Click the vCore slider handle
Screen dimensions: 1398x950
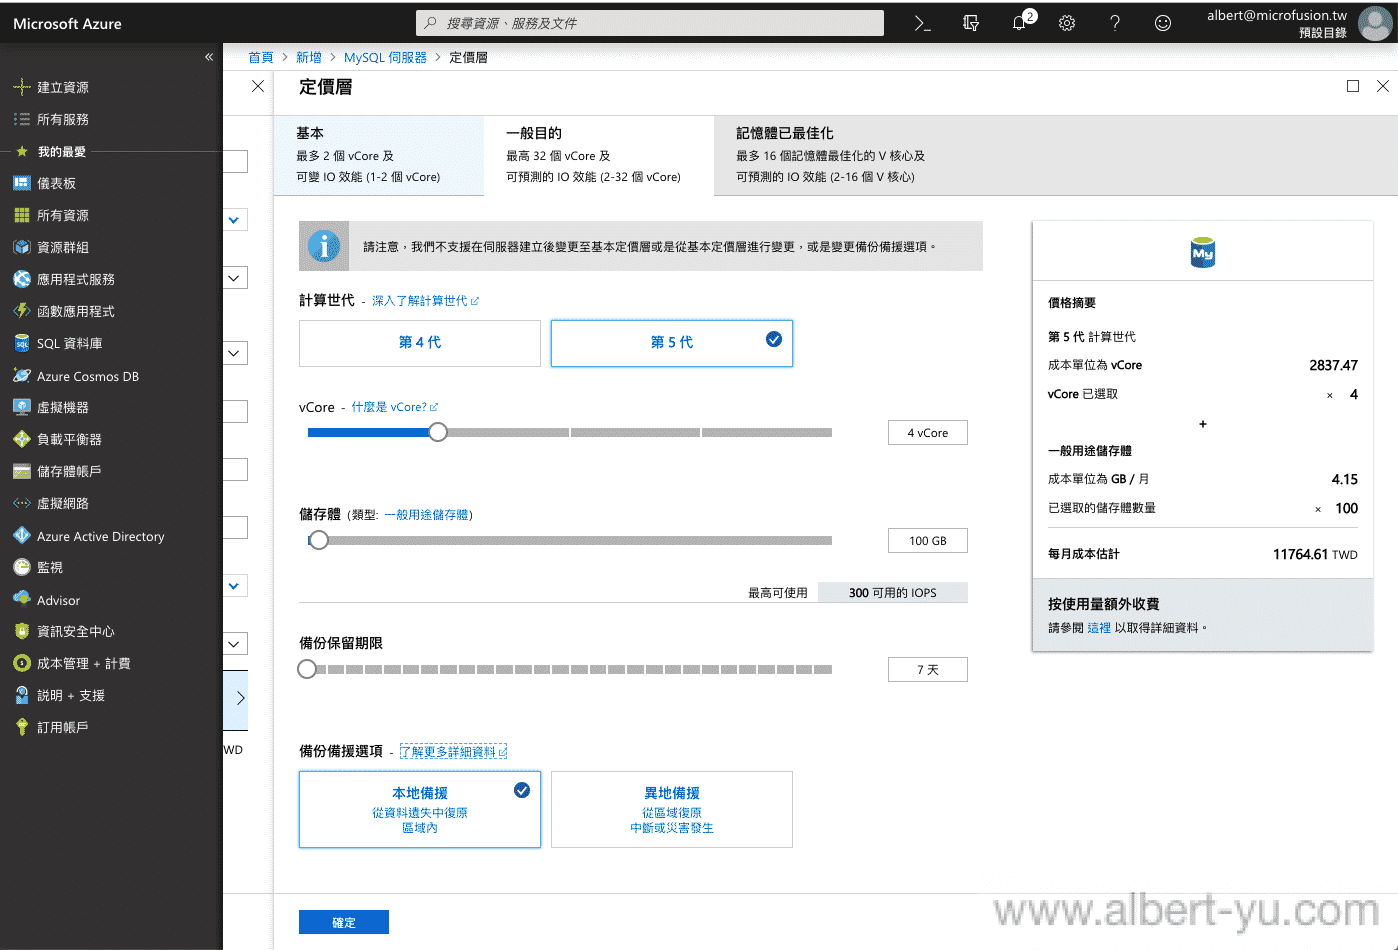[438, 432]
